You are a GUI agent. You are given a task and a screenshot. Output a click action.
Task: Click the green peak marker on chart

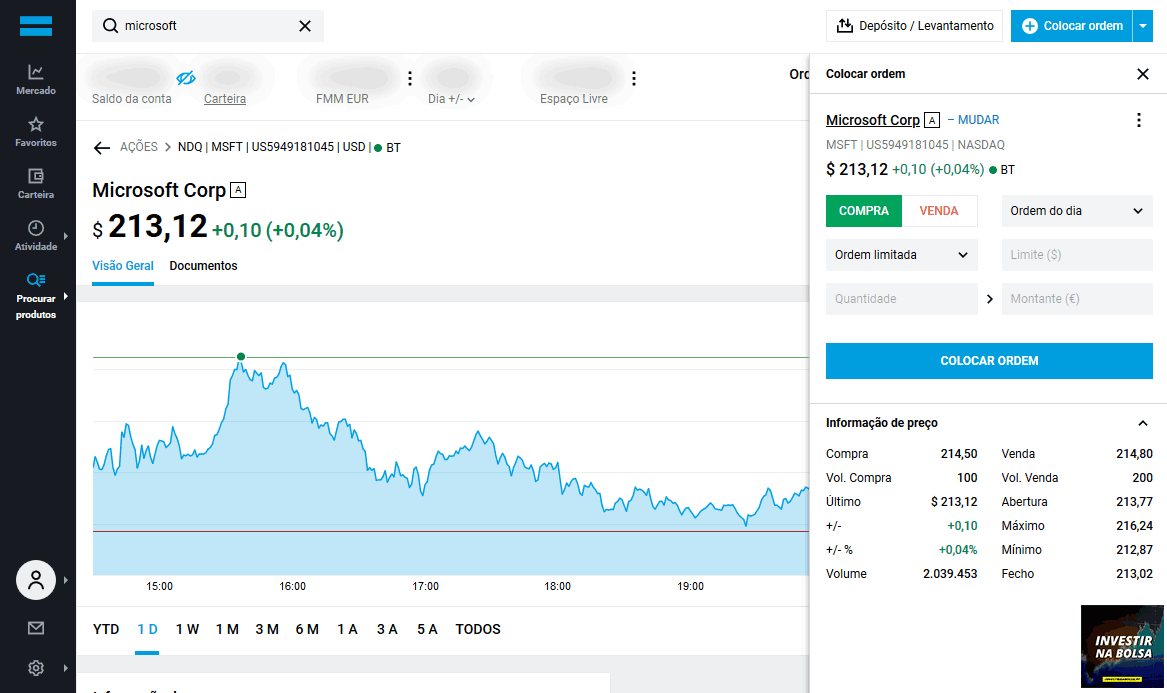[241, 357]
